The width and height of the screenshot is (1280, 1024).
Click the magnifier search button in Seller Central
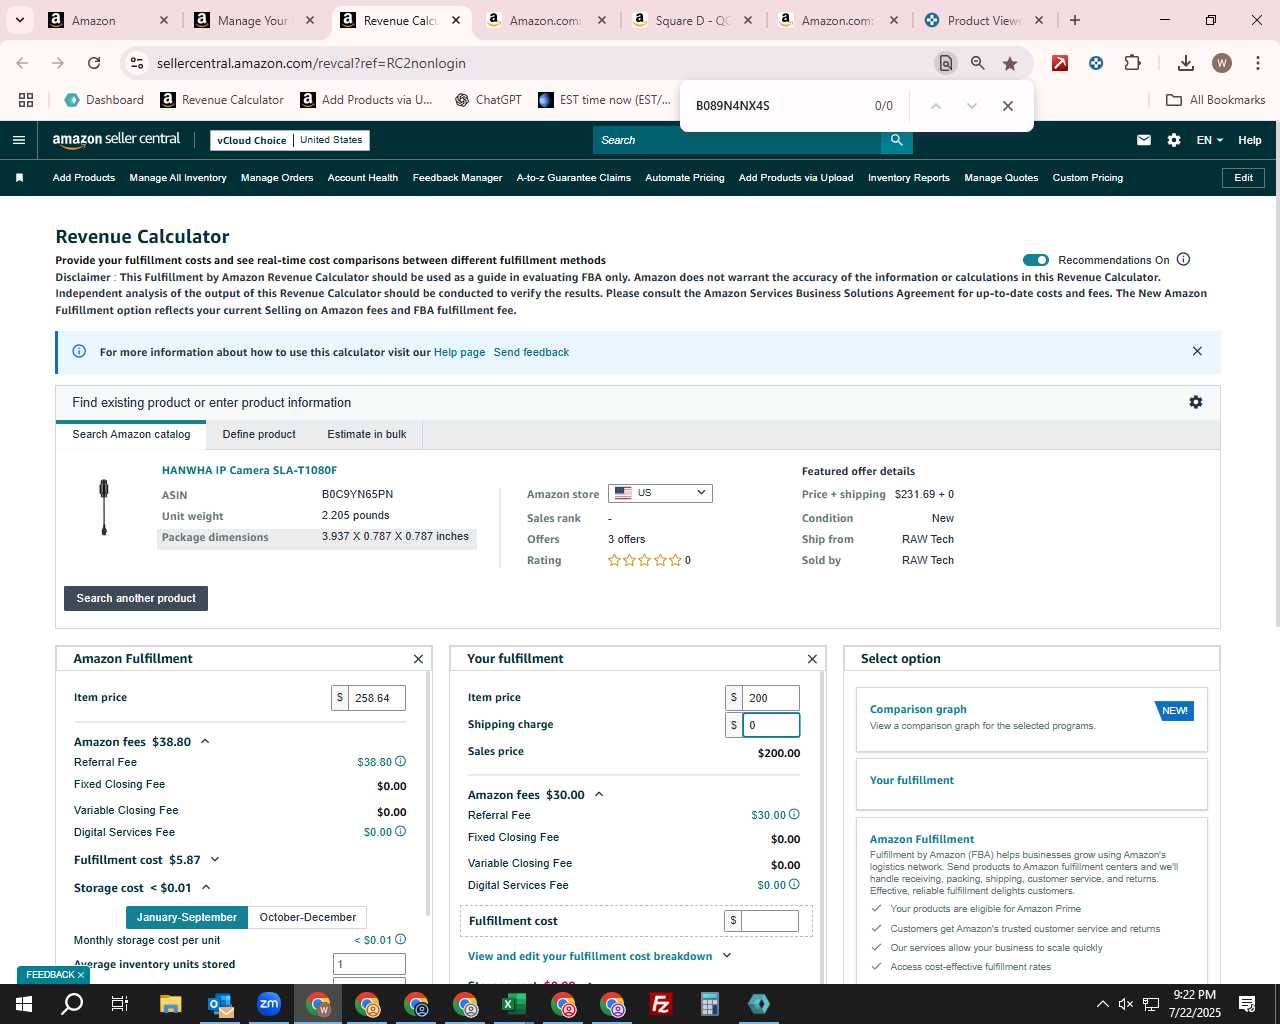(x=897, y=140)
